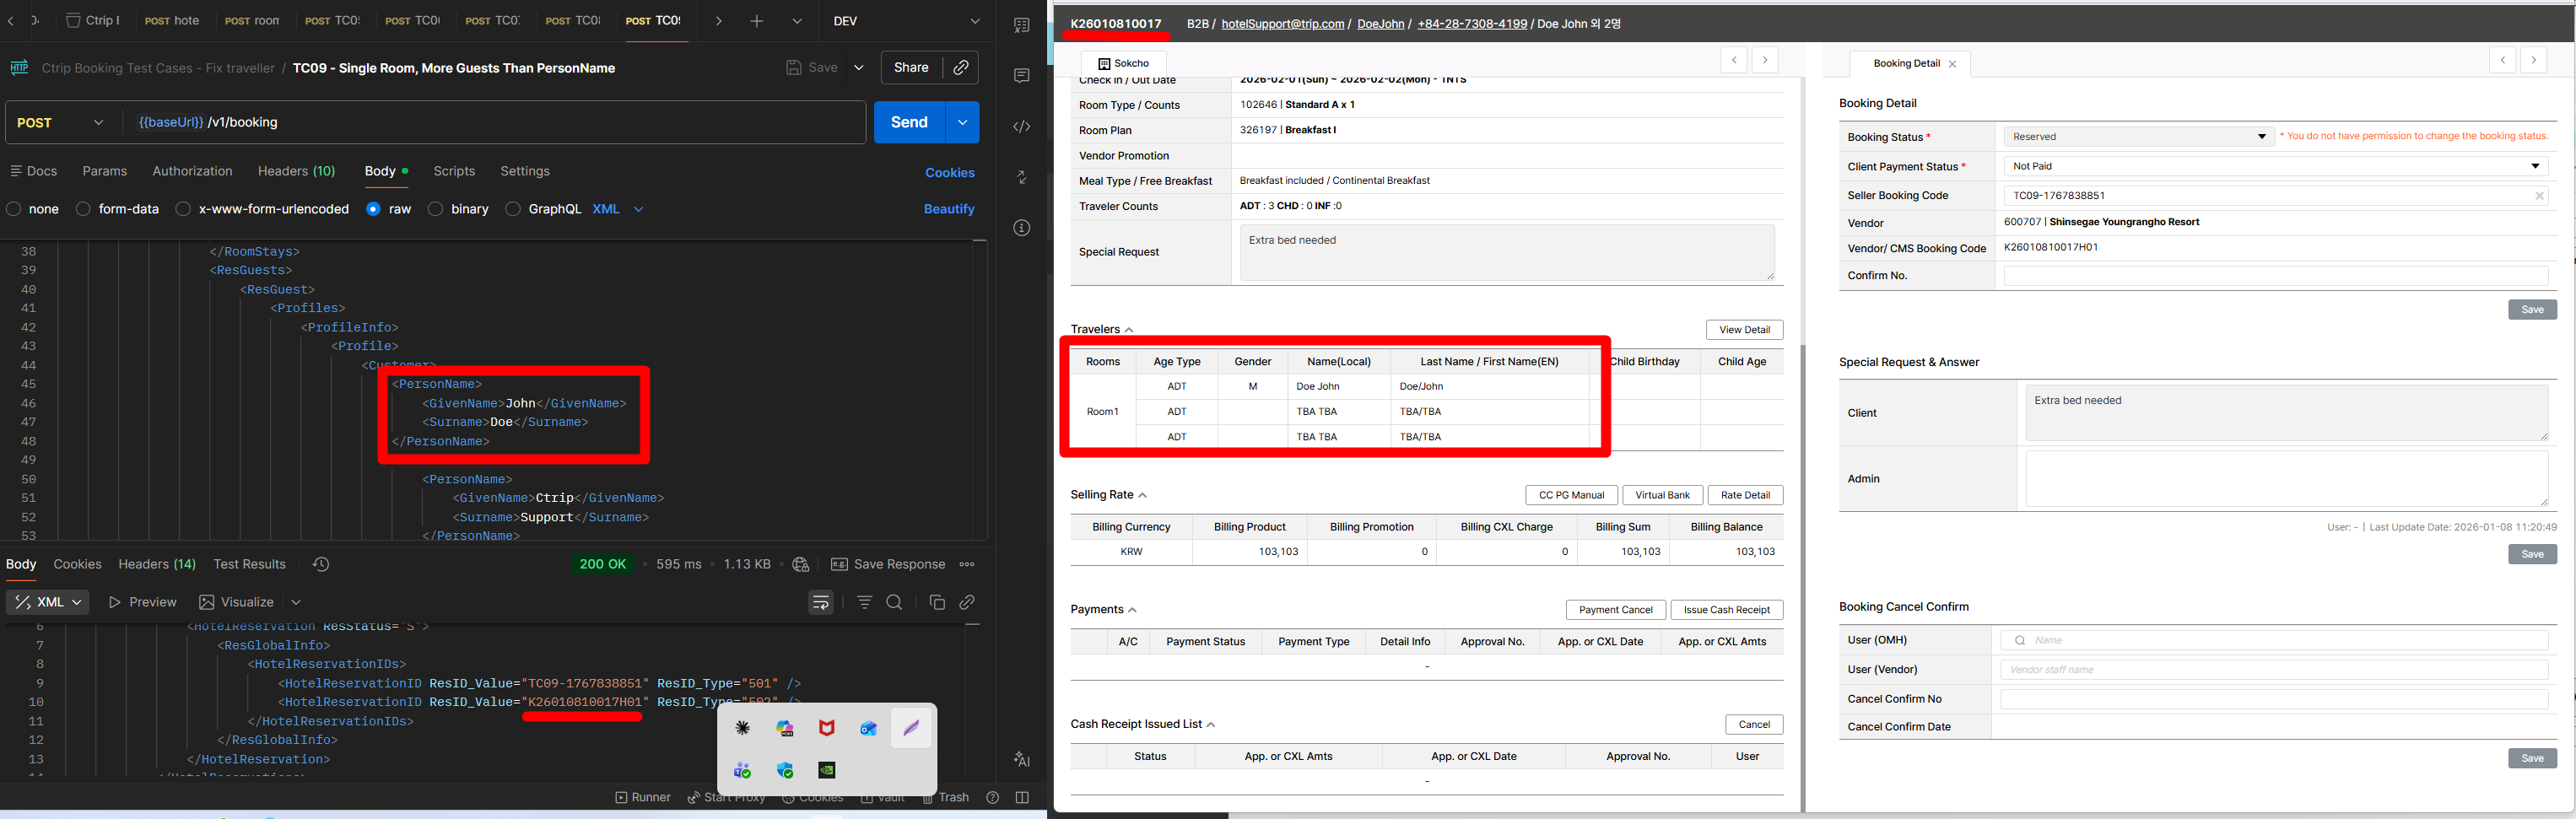The image size is (2576, 819).
Task: Open the Booking Status dropdown
Action: tap(2138, 137)
